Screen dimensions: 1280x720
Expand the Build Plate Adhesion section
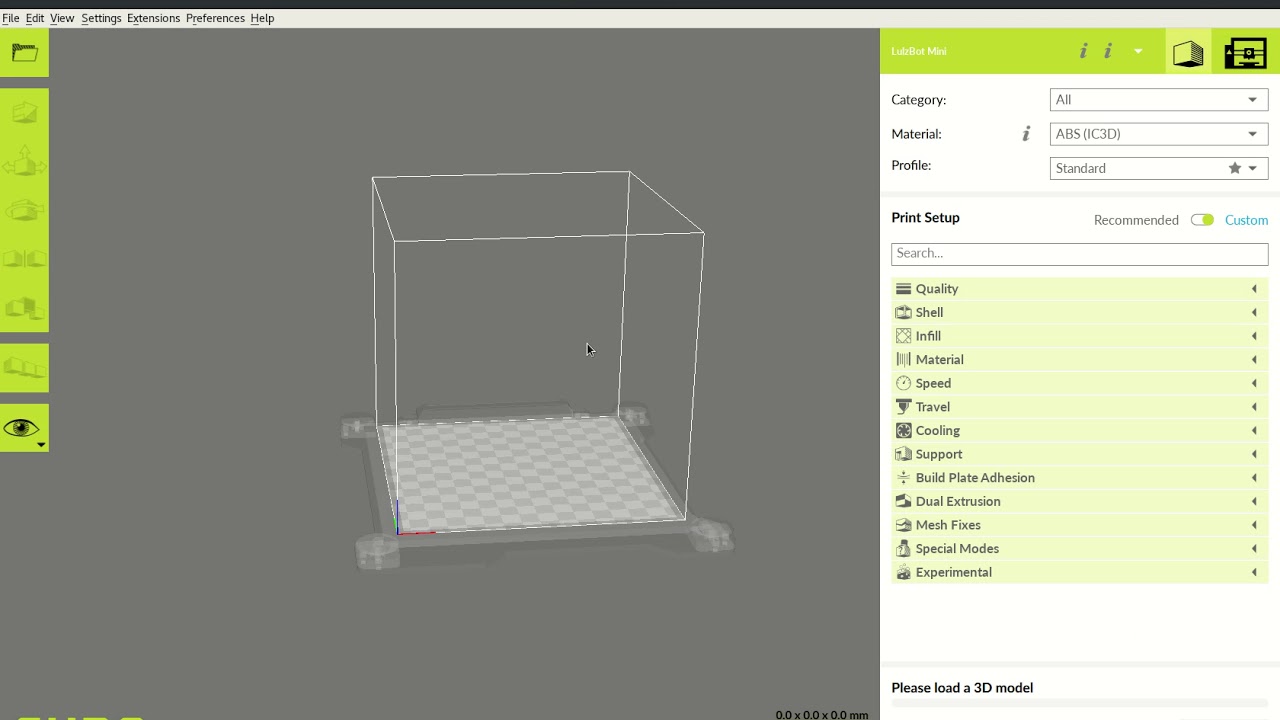tap(1079, 478)
